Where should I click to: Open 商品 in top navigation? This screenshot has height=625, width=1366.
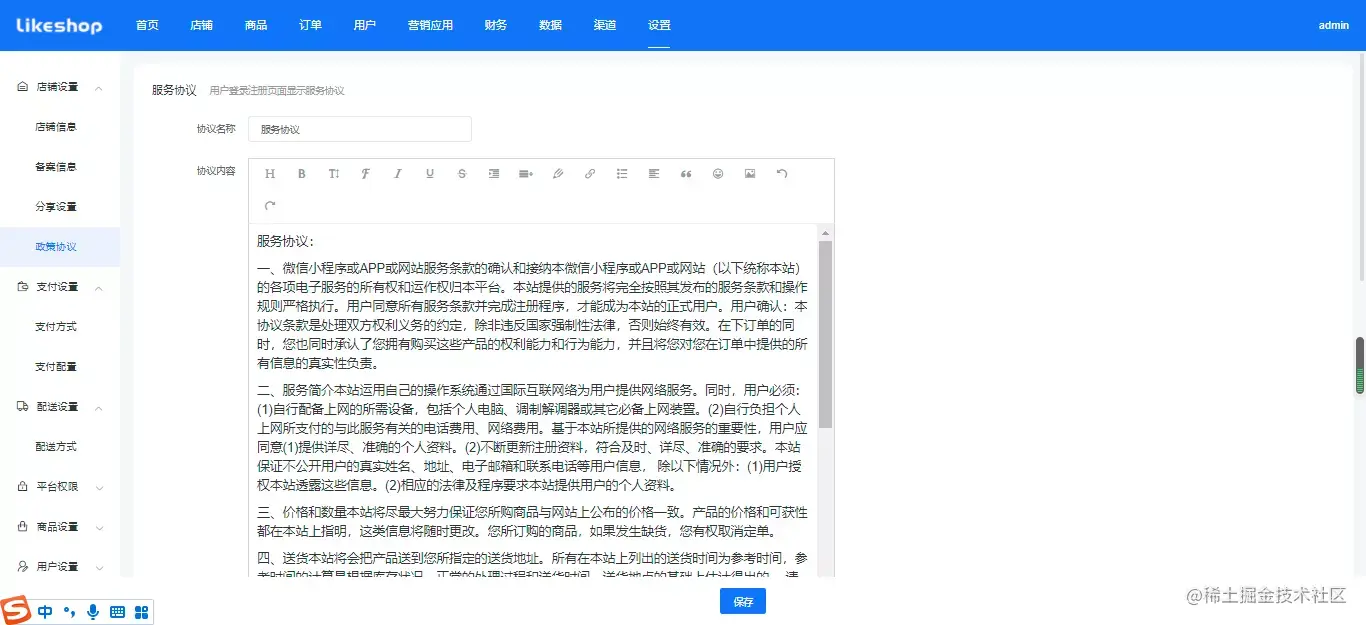click(x=256, y=25)
